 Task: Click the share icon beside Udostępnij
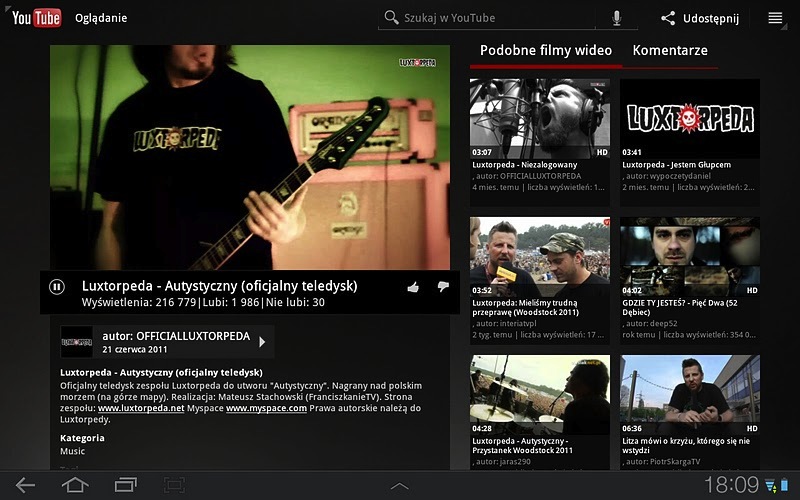(668, 18)
